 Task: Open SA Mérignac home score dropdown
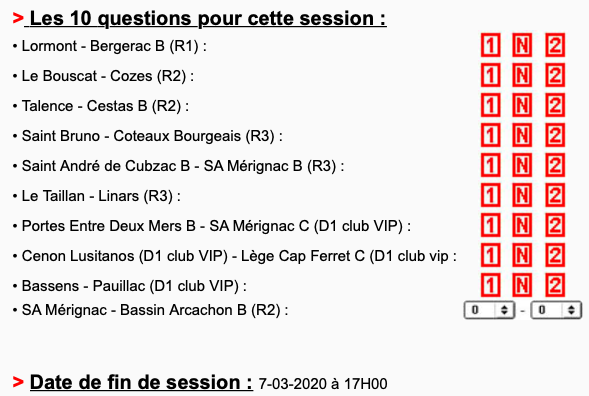coord(489,310)
